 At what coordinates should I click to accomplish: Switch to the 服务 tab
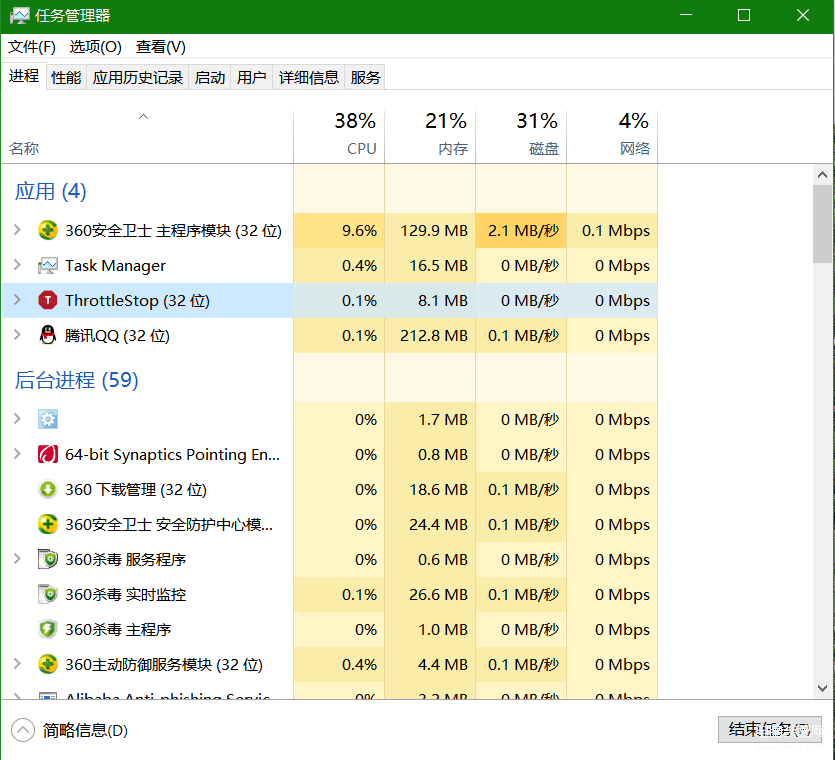coord(365,78)
